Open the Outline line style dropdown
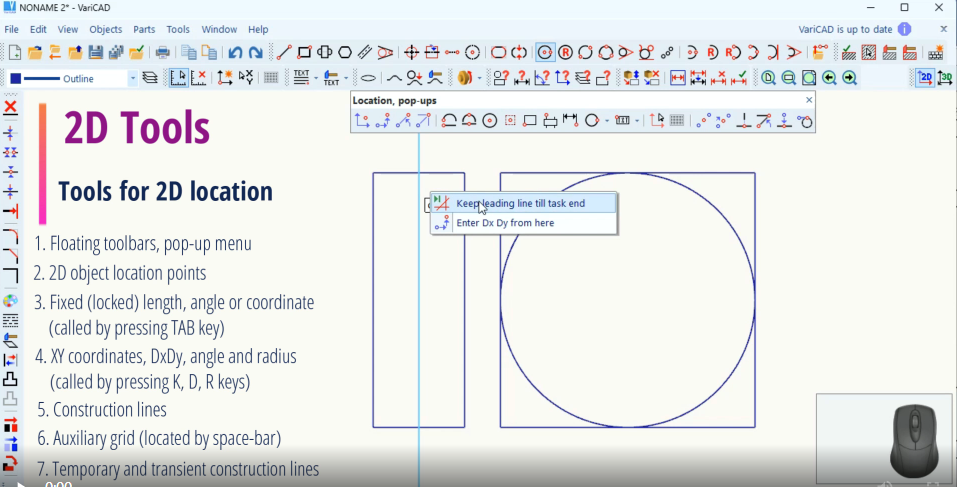Screen dimensions: 957x487 (x=132, y=78)
